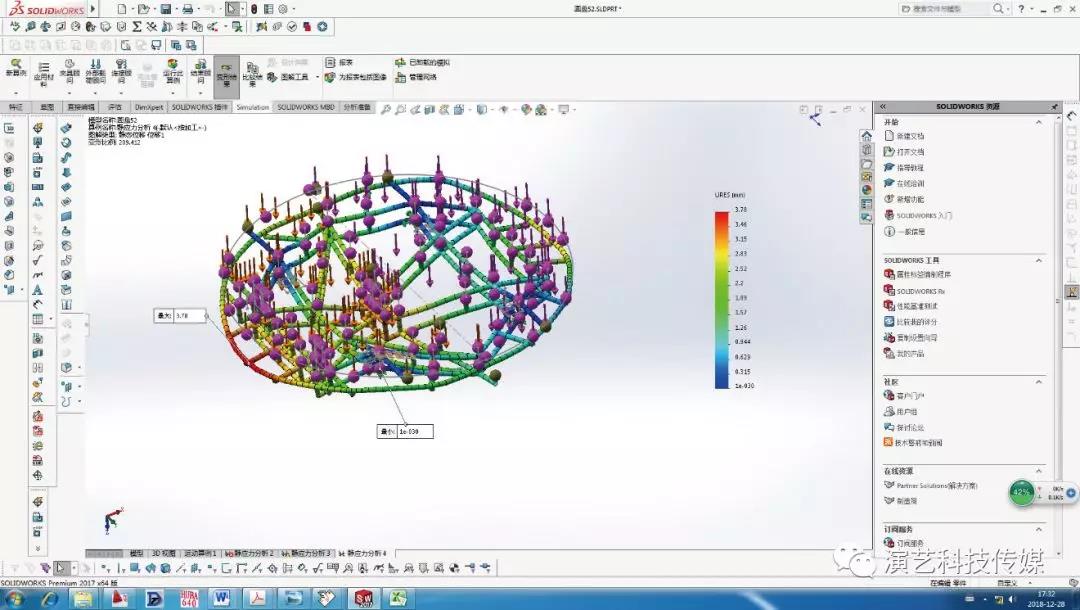Click the red maximum color on URES legend
Screen dimensions: 1080x610
(721, 218)
